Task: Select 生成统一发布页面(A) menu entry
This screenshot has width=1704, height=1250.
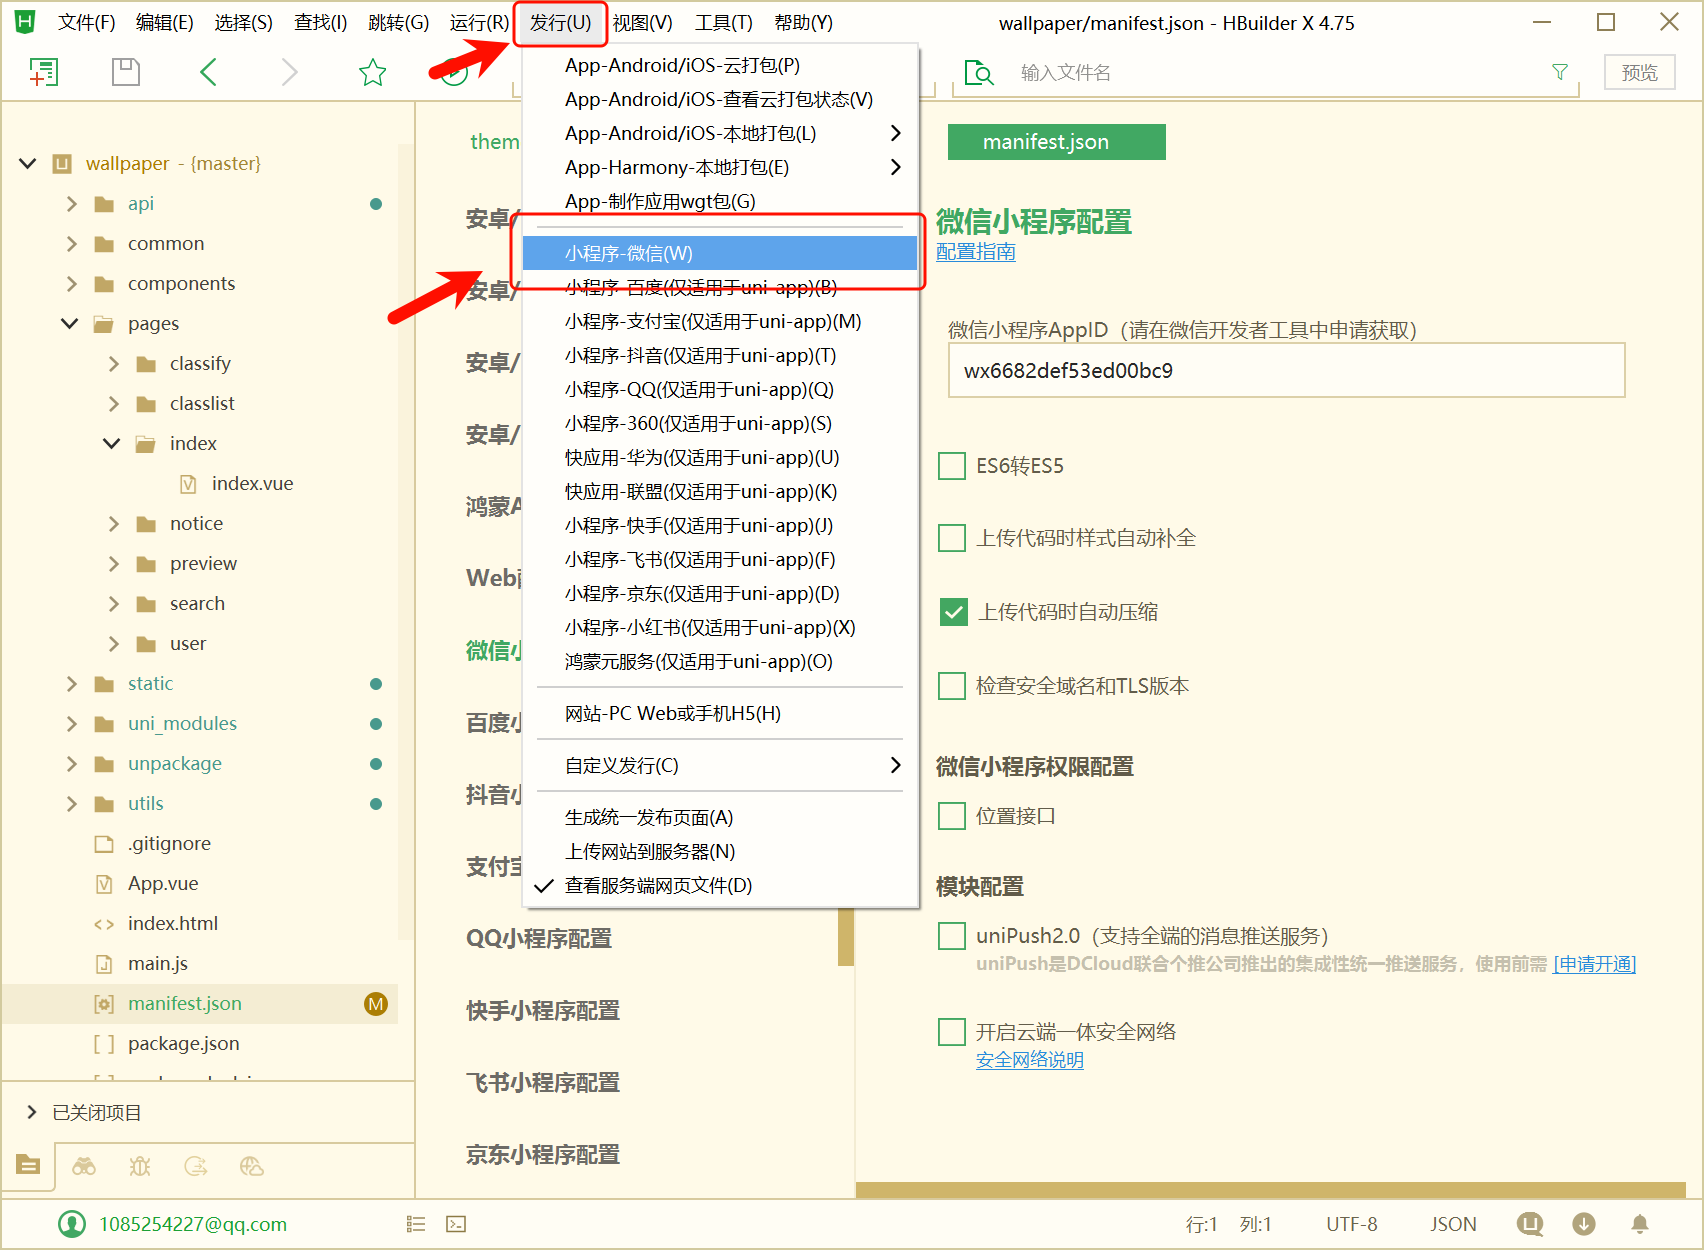Action: coord(720,818)
